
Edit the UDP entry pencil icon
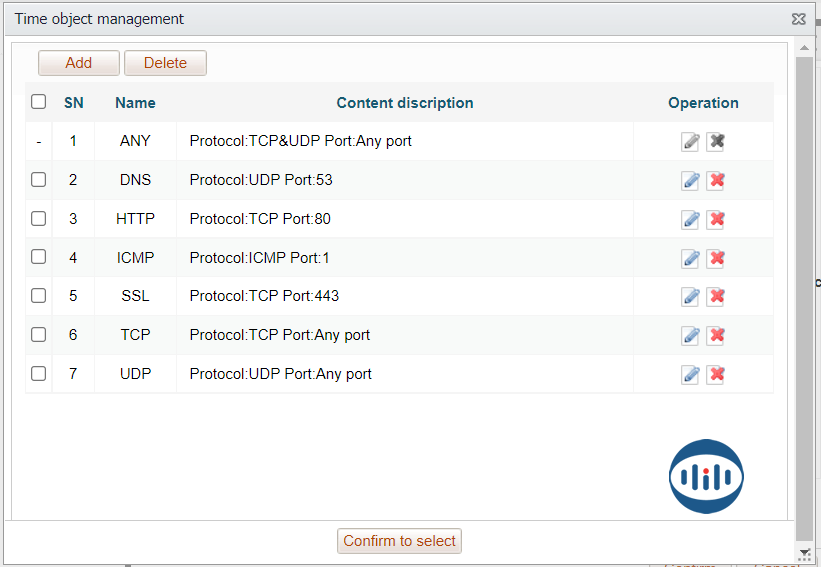690,374
